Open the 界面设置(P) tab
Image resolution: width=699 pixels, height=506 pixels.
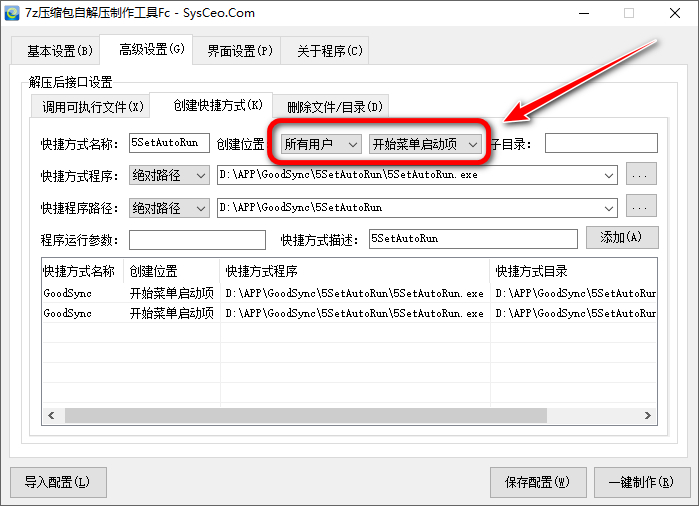coord(237,51)
